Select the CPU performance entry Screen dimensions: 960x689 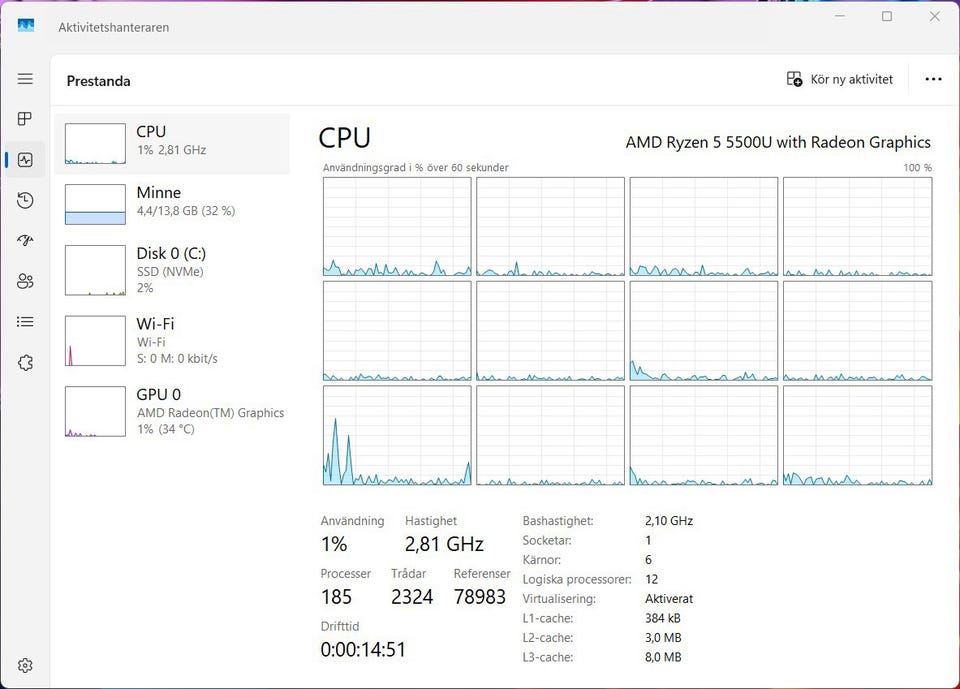172,143
